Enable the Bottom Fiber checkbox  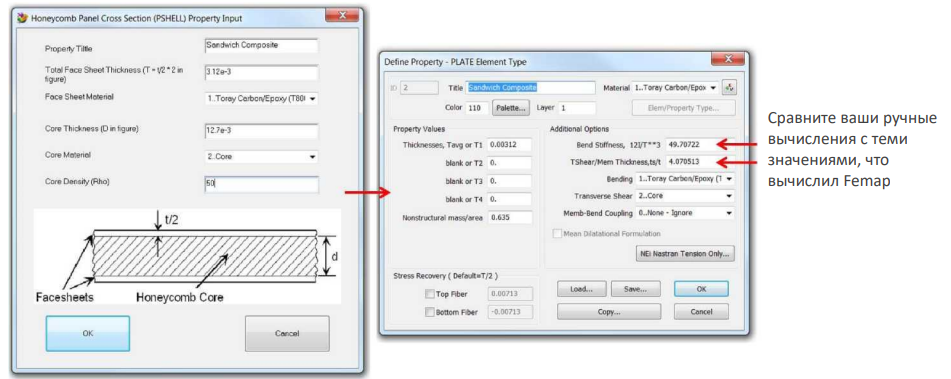coord(430,312)
